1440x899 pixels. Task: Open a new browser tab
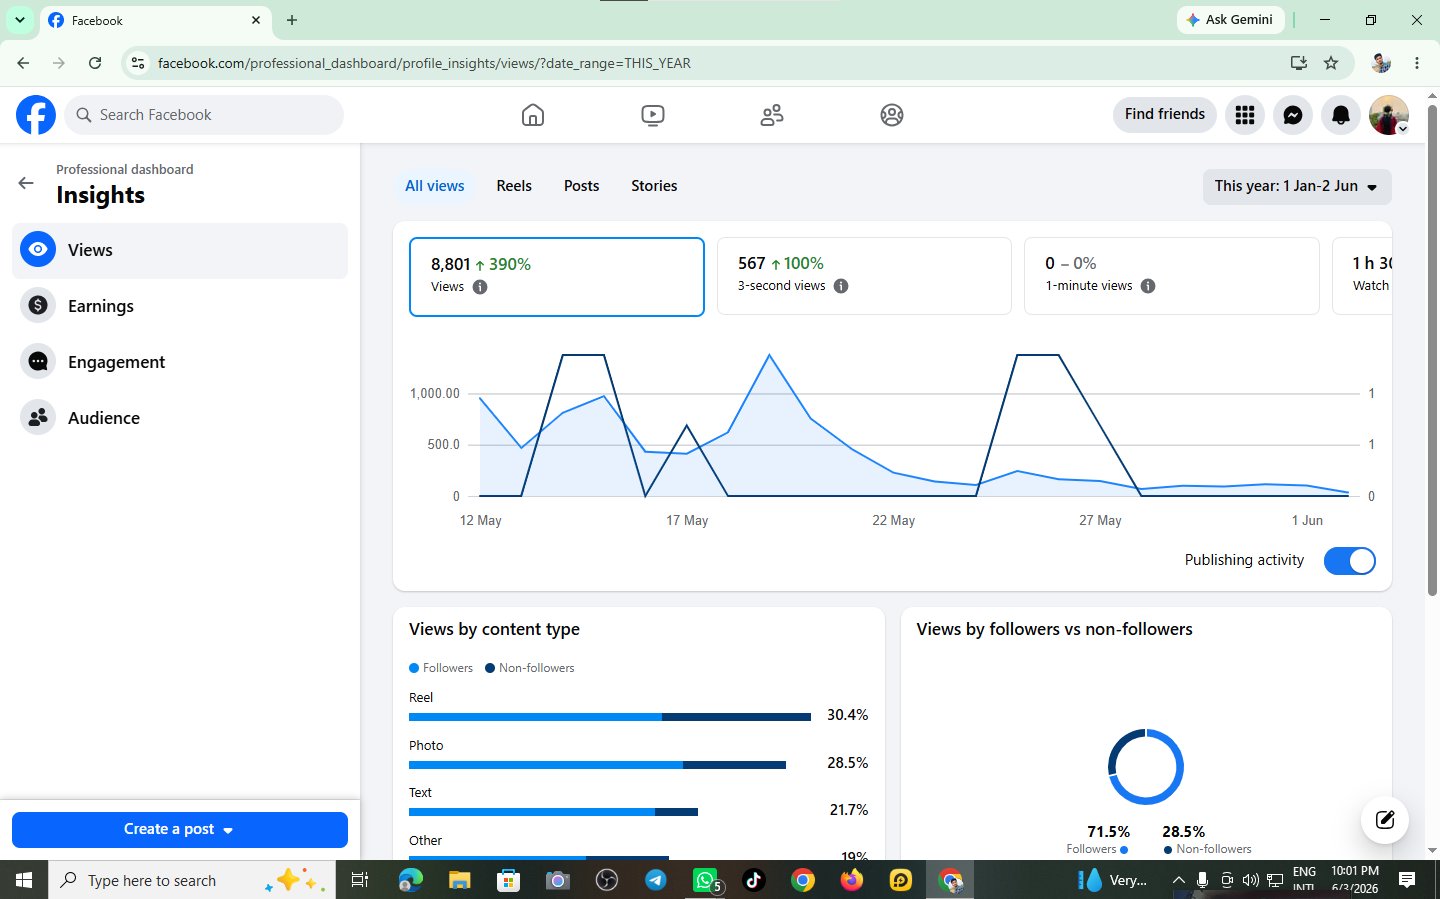[x=292, y=20]
